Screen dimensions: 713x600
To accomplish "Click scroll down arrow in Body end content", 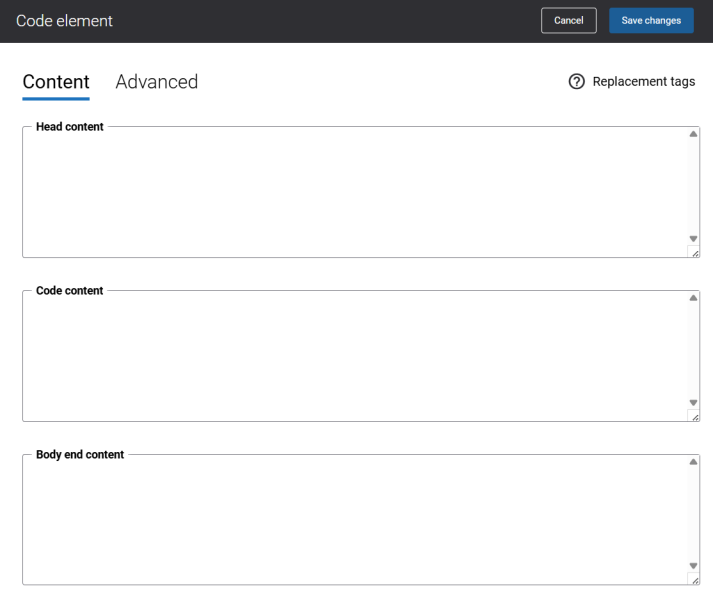I will pyautogui.click(x=693, y=566).
